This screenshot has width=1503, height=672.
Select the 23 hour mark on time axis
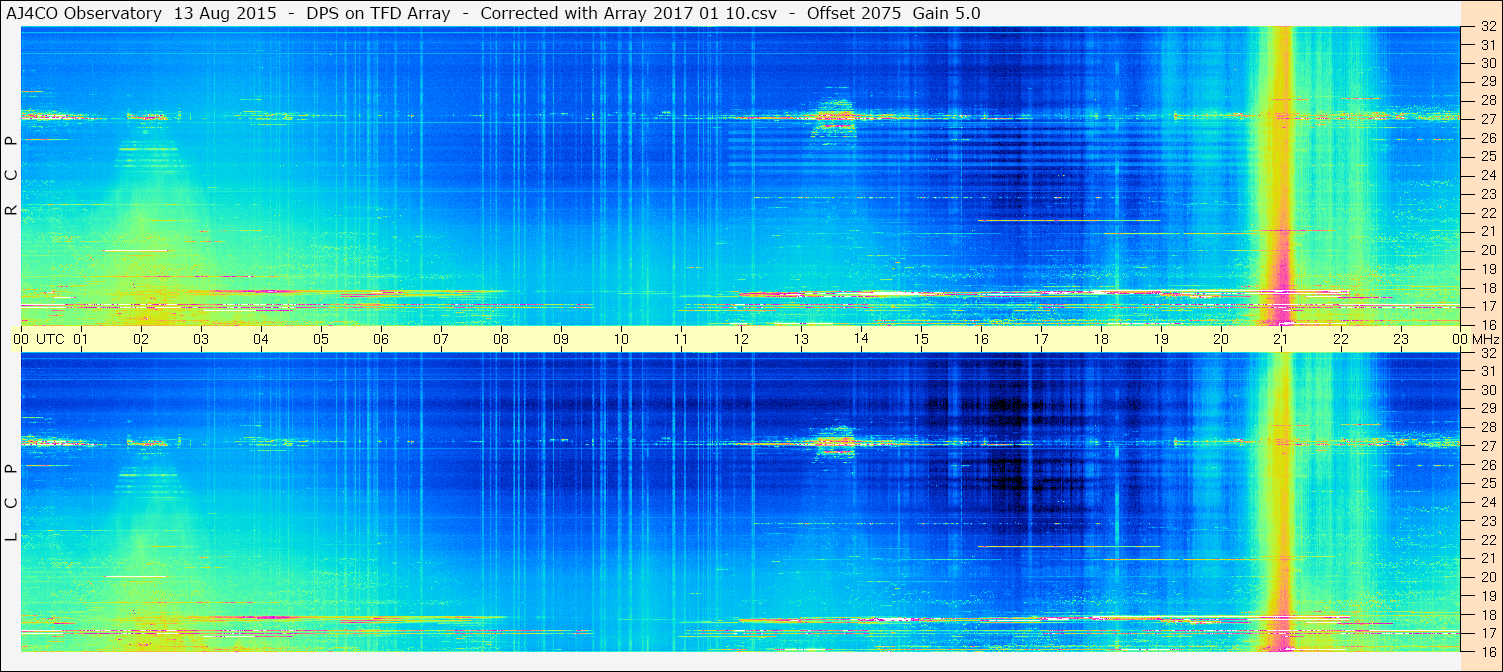(x=1401, y=339)
